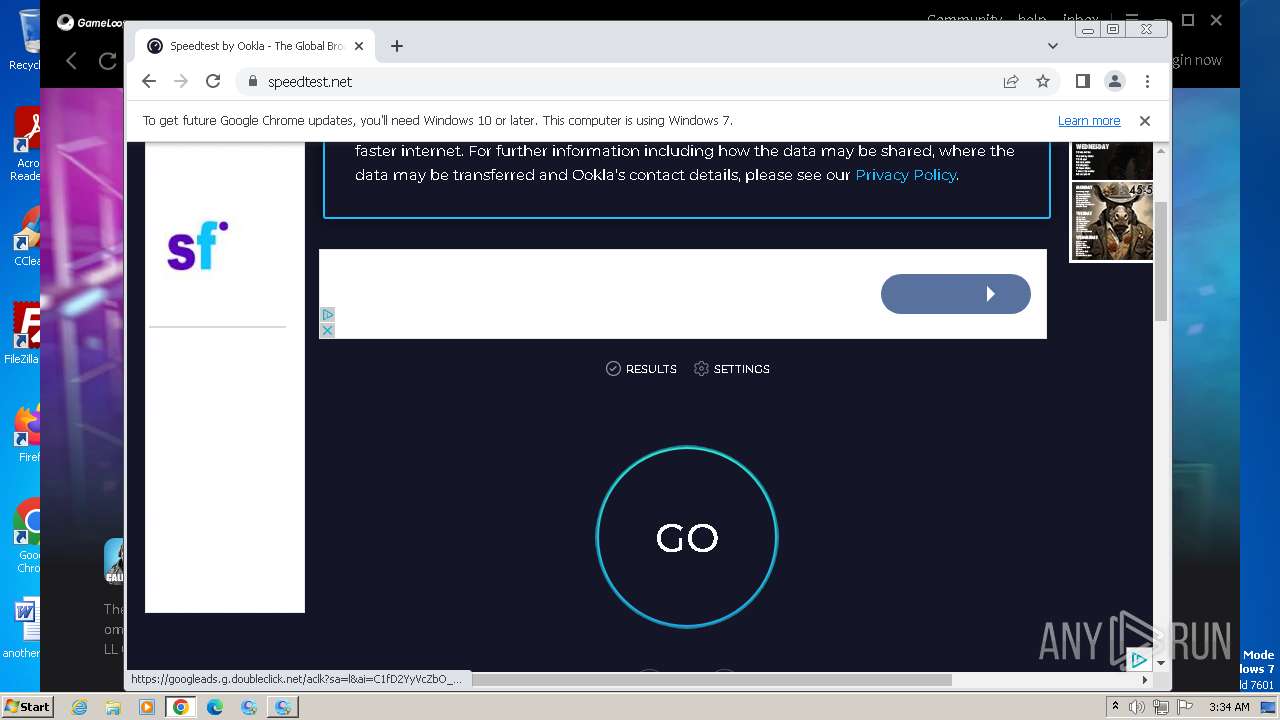This screenshot has width=1280, height=720.
Task: Open Google Chrome desktop shortcut
Action: click(28, 537)
